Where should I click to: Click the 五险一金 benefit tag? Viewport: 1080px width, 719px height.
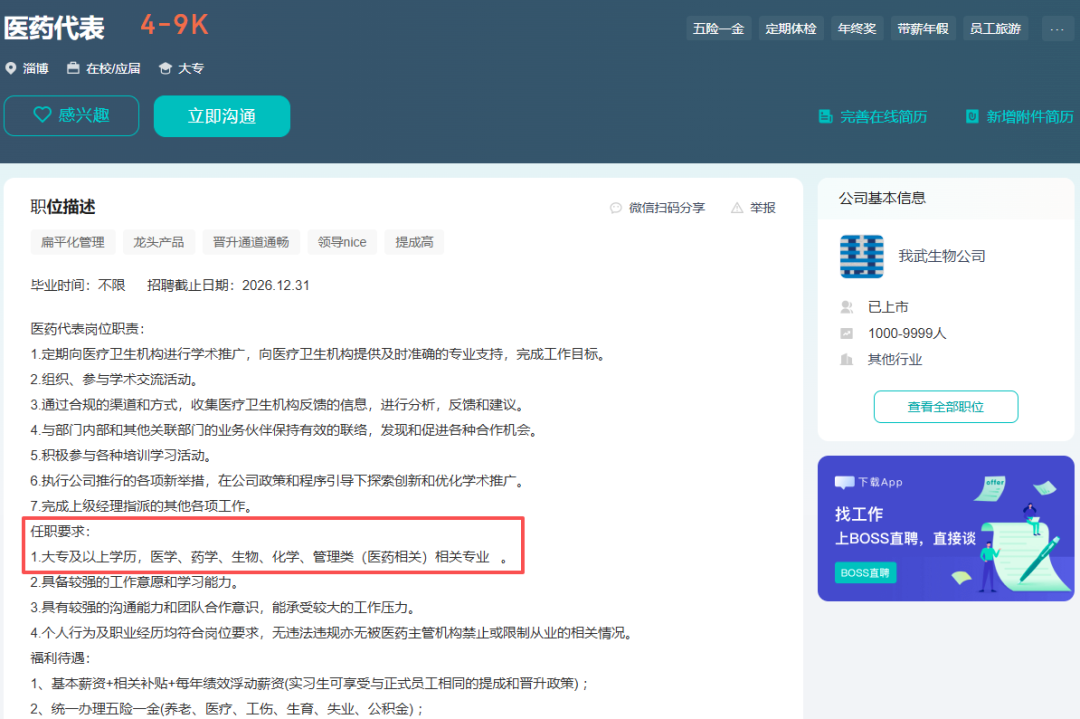click(x=718, y=29)
